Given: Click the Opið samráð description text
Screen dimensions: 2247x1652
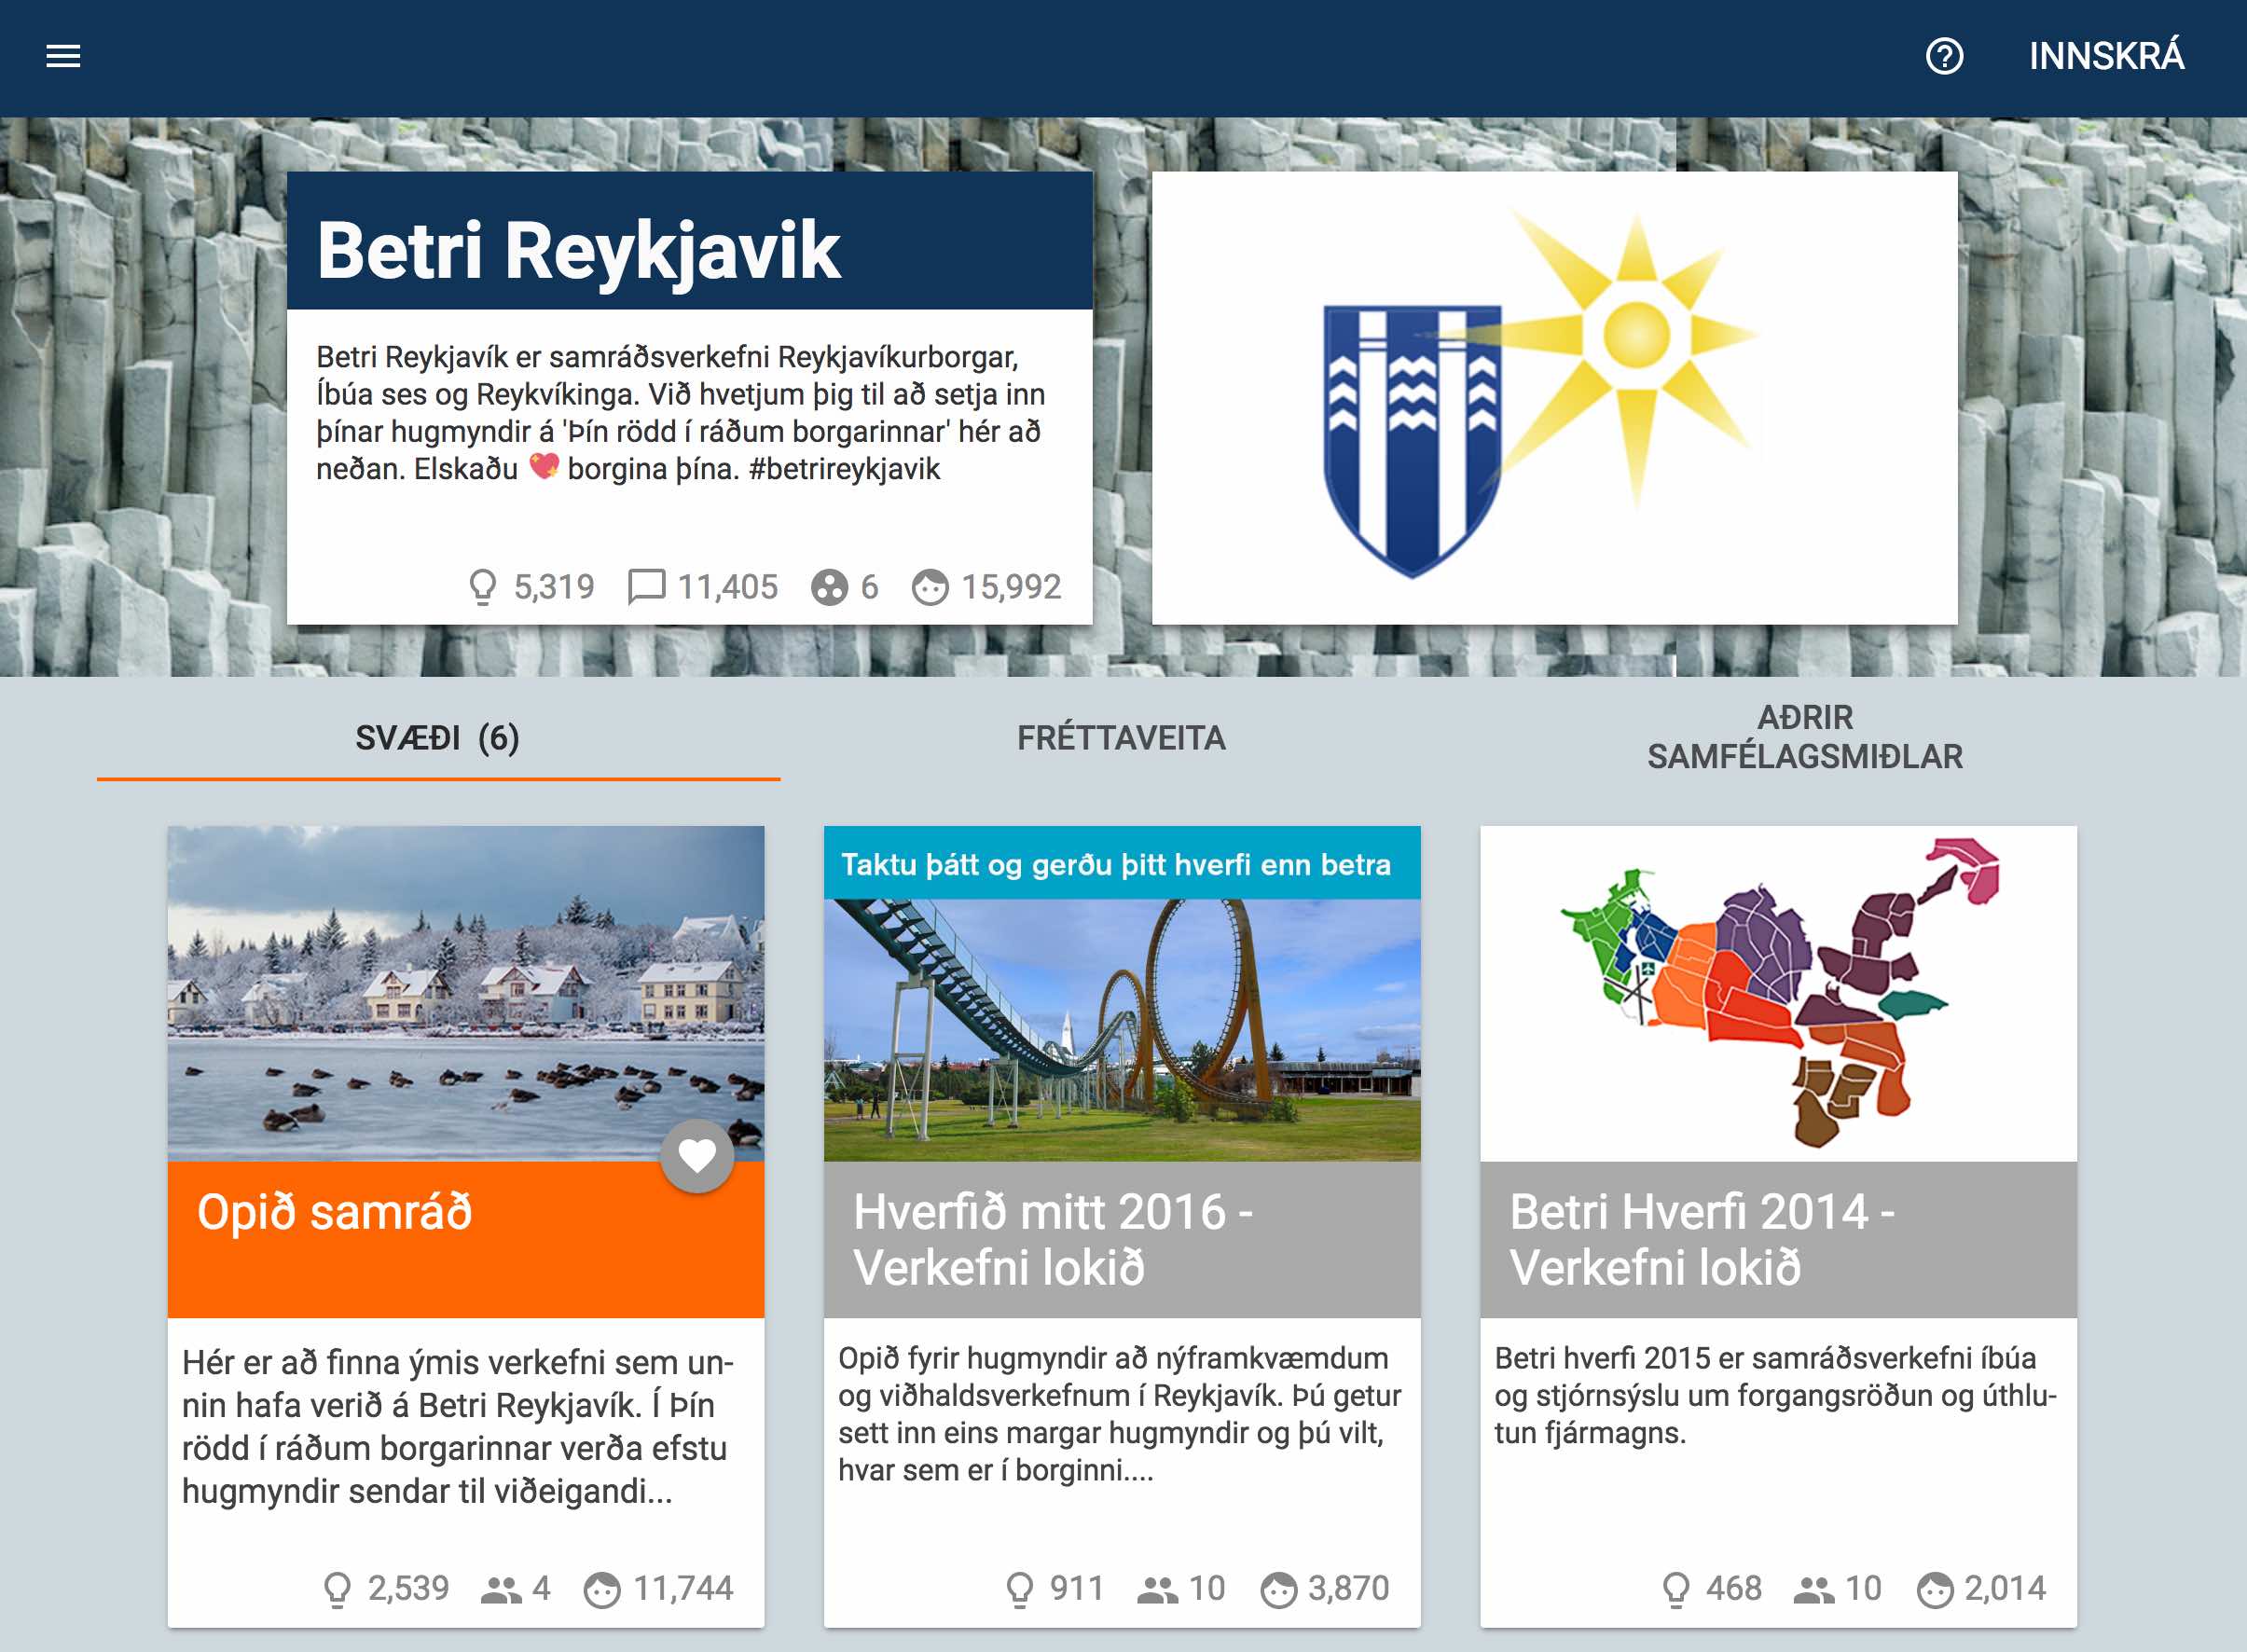Looking at the screenshot, I should tap(458, 1426).
